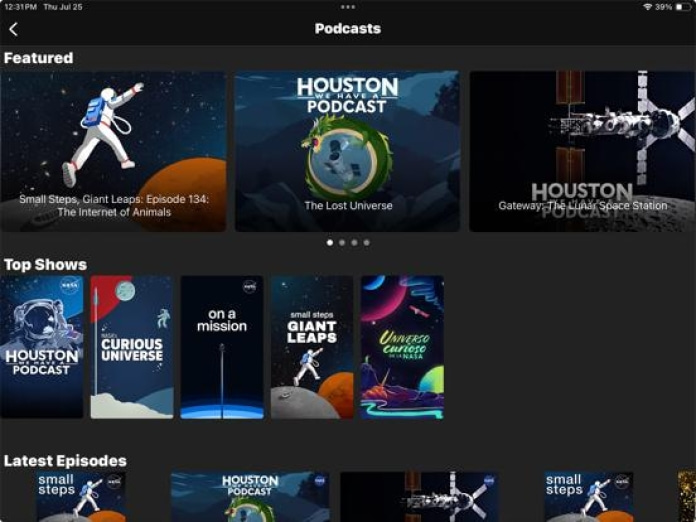Select fourth featured carousel page dot
The image size is (696, 522).
tap(366, 243)
